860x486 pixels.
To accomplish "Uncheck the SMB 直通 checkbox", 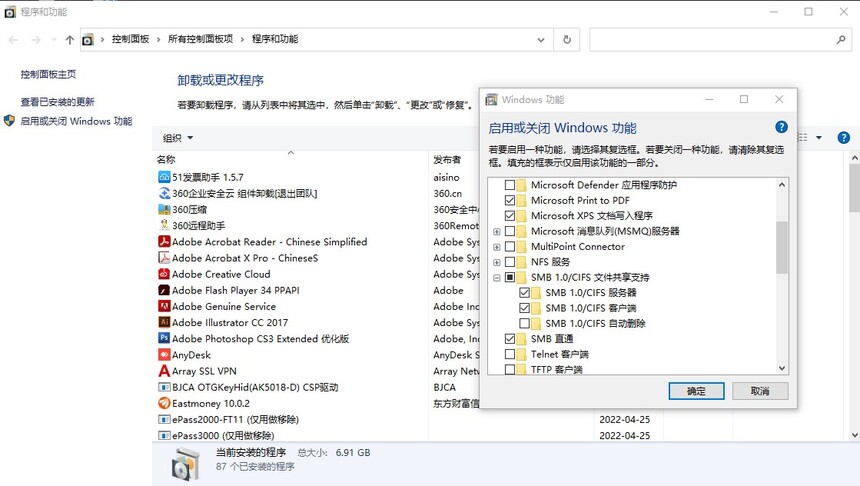I will (x=510, y=338).
